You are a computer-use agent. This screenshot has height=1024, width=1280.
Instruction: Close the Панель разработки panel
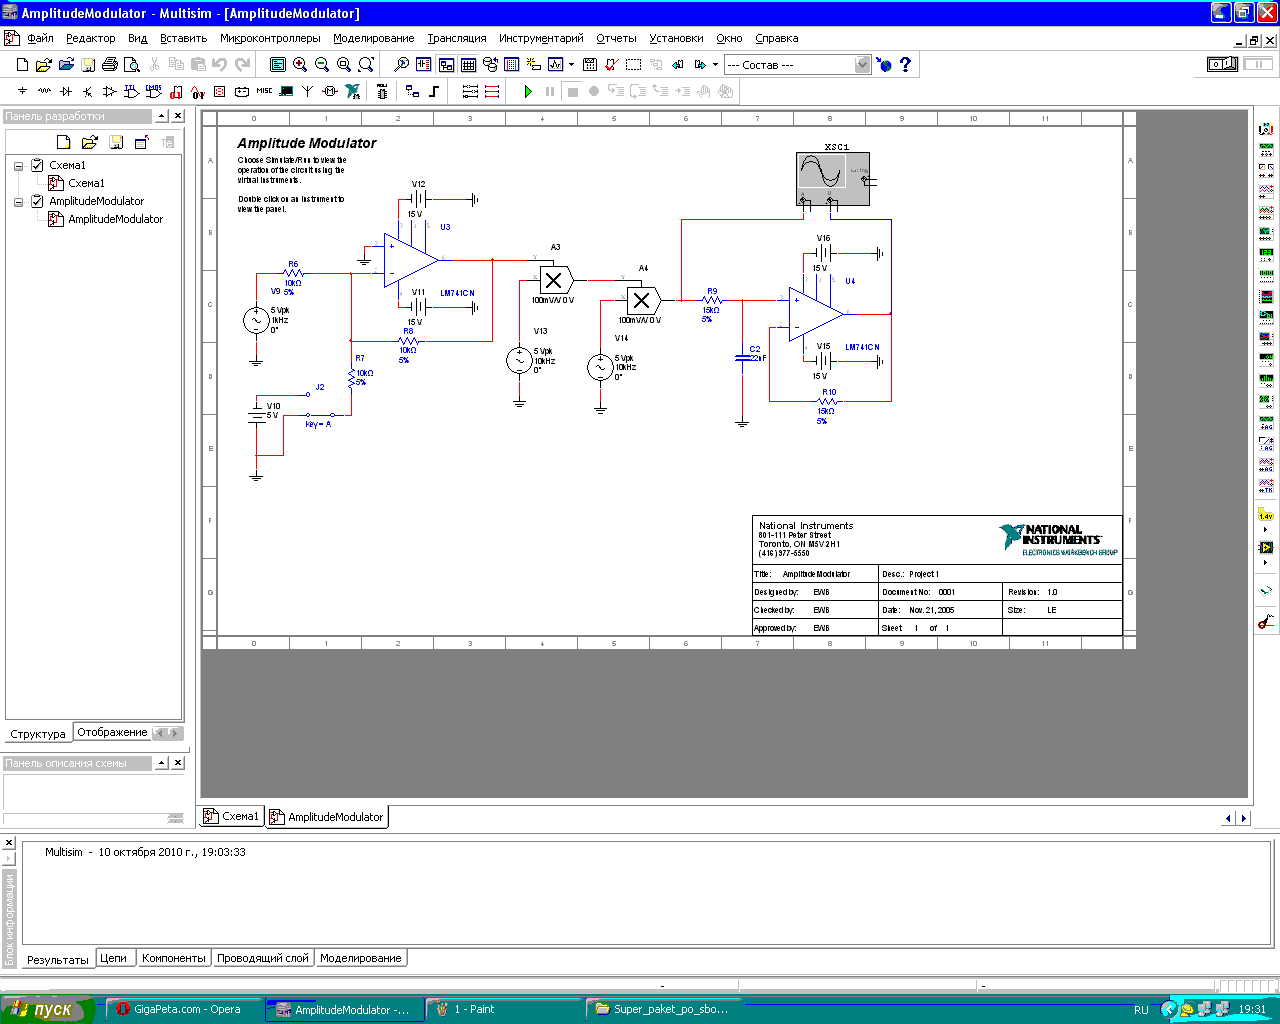(x=178, y=116)
